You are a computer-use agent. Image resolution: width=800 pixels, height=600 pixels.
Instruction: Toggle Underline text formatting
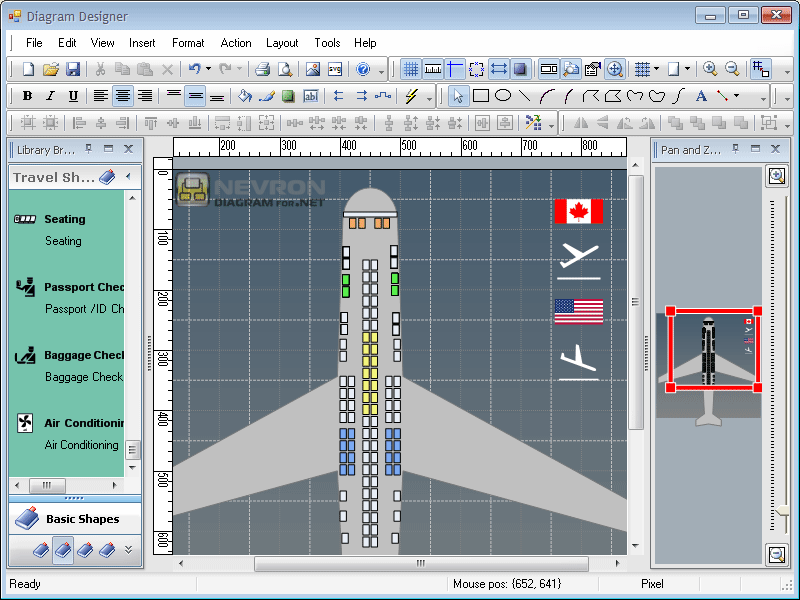[x=71, y=95]
